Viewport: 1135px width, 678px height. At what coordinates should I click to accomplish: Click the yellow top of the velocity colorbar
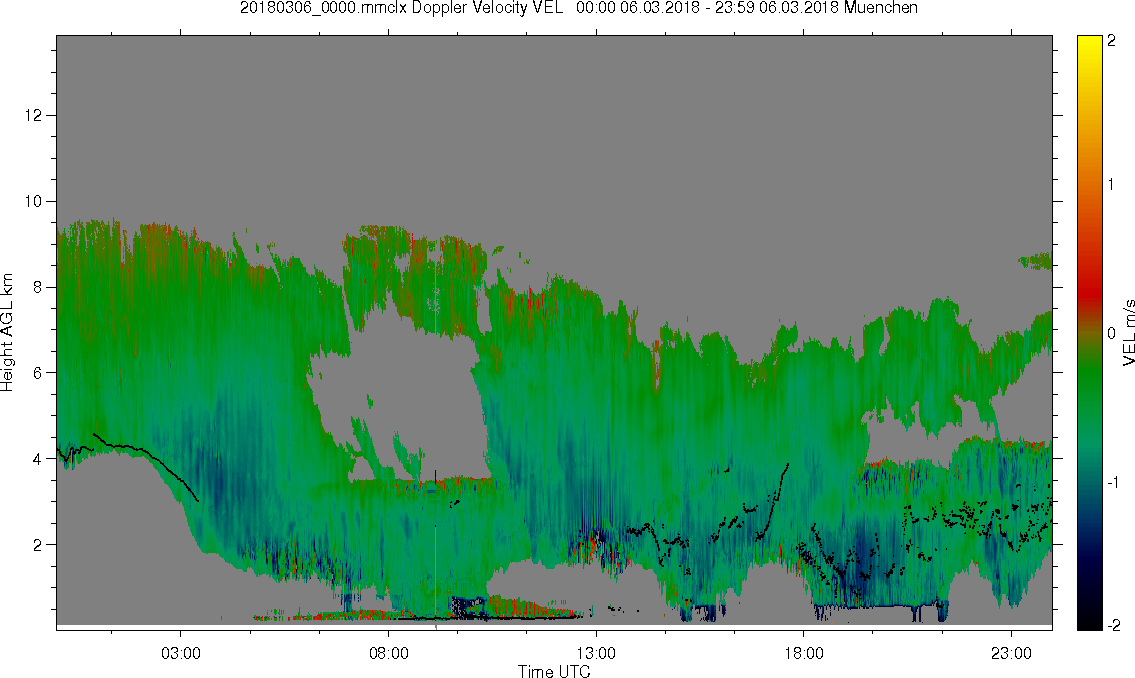1090,43
